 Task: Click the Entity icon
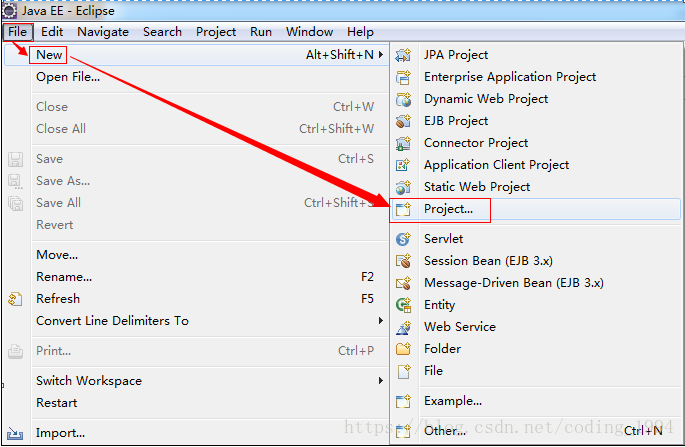403,305
